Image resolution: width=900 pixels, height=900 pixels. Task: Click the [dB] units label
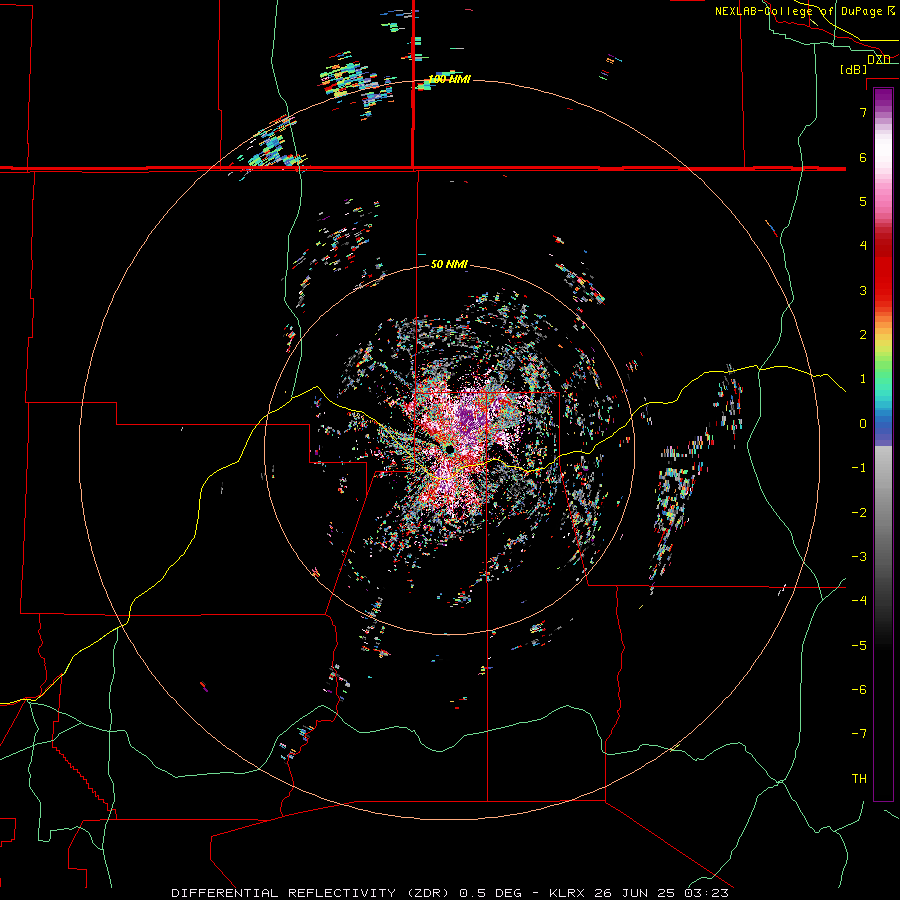854,70
